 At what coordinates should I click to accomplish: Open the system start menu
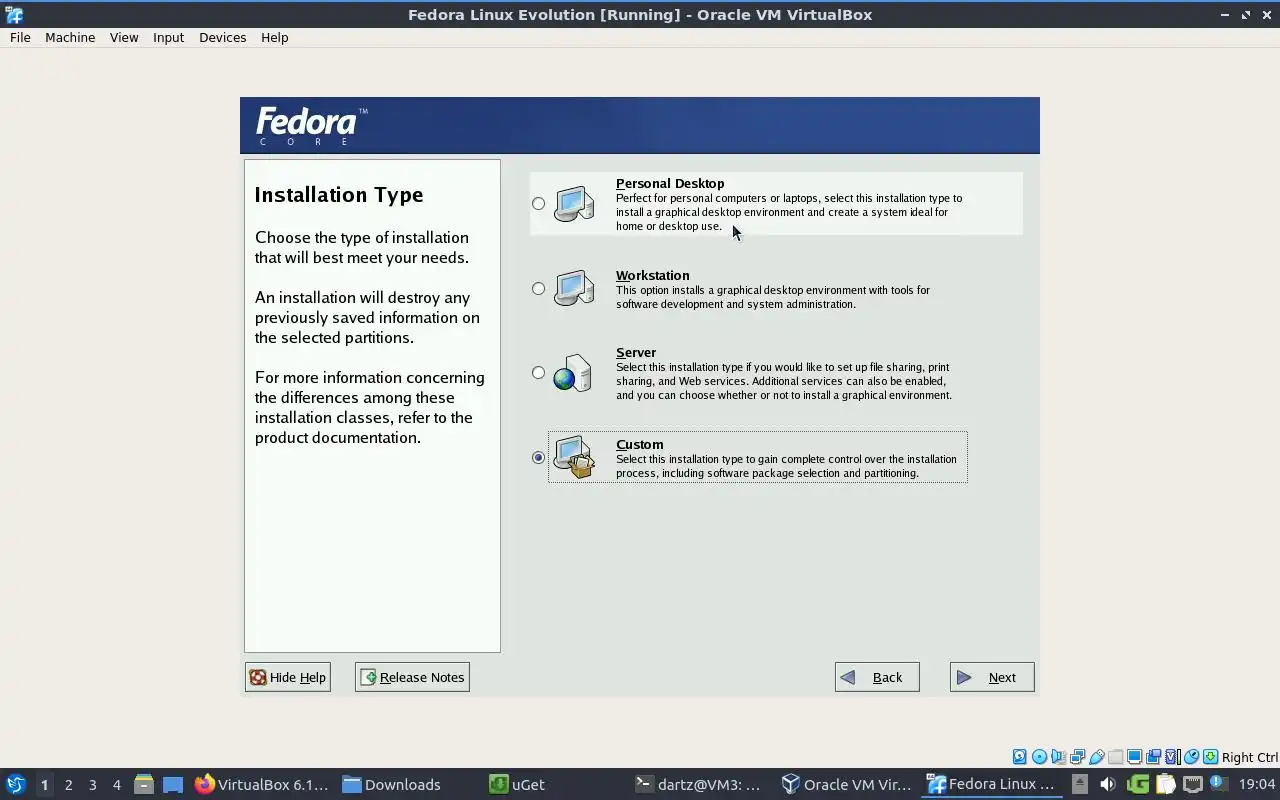[x=15, y=784]
